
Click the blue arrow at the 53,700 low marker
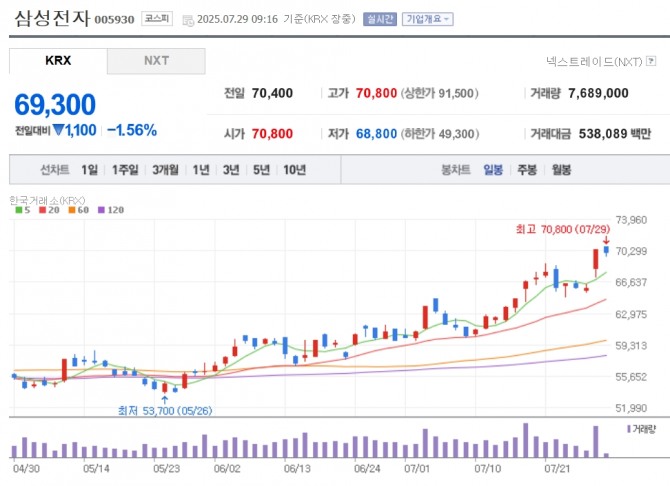point(165,400)
